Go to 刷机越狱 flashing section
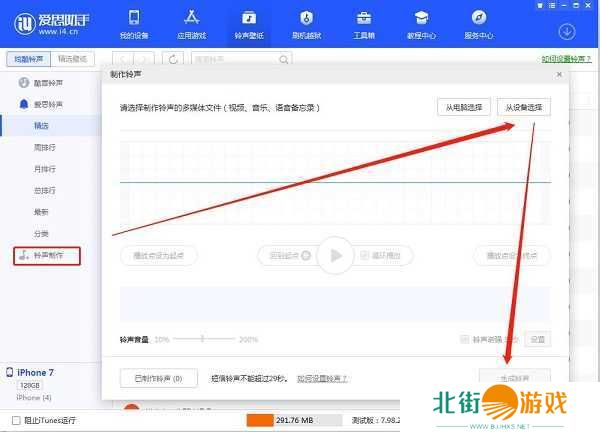Viewport: 600px width, 432px height. point(305,24)
